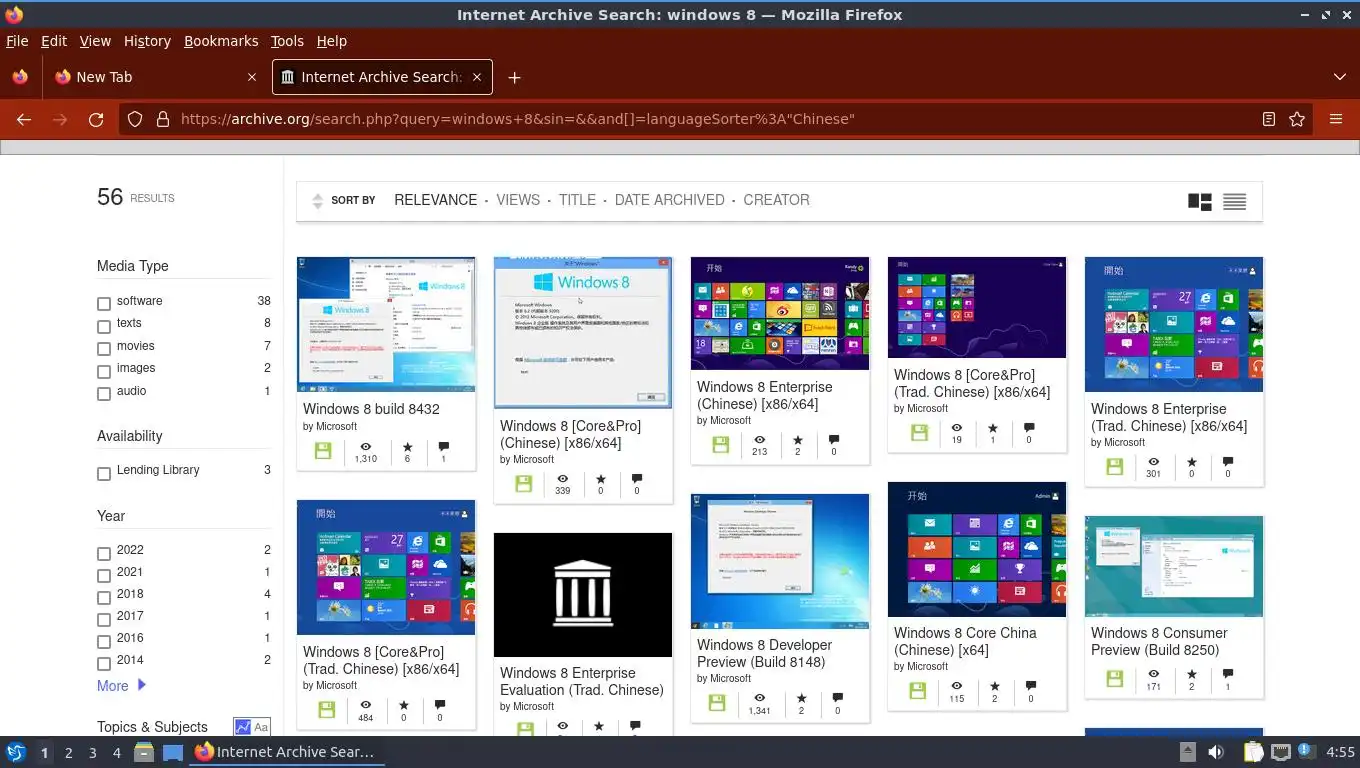The height and width of the screenshot is (768, 1360).
Task: Open Windows 8 Developer Preview thumbnail
Action: tap(780, 561)
